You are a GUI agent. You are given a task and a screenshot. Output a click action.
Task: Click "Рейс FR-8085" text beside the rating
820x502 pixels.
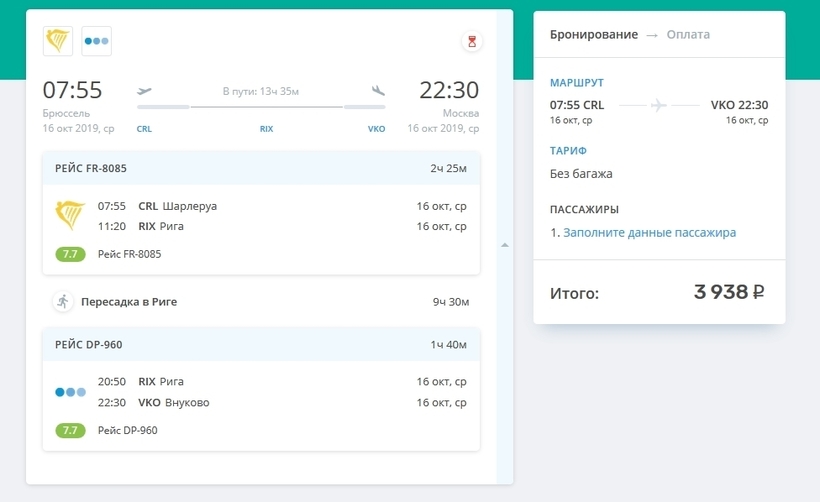[130, 254]
